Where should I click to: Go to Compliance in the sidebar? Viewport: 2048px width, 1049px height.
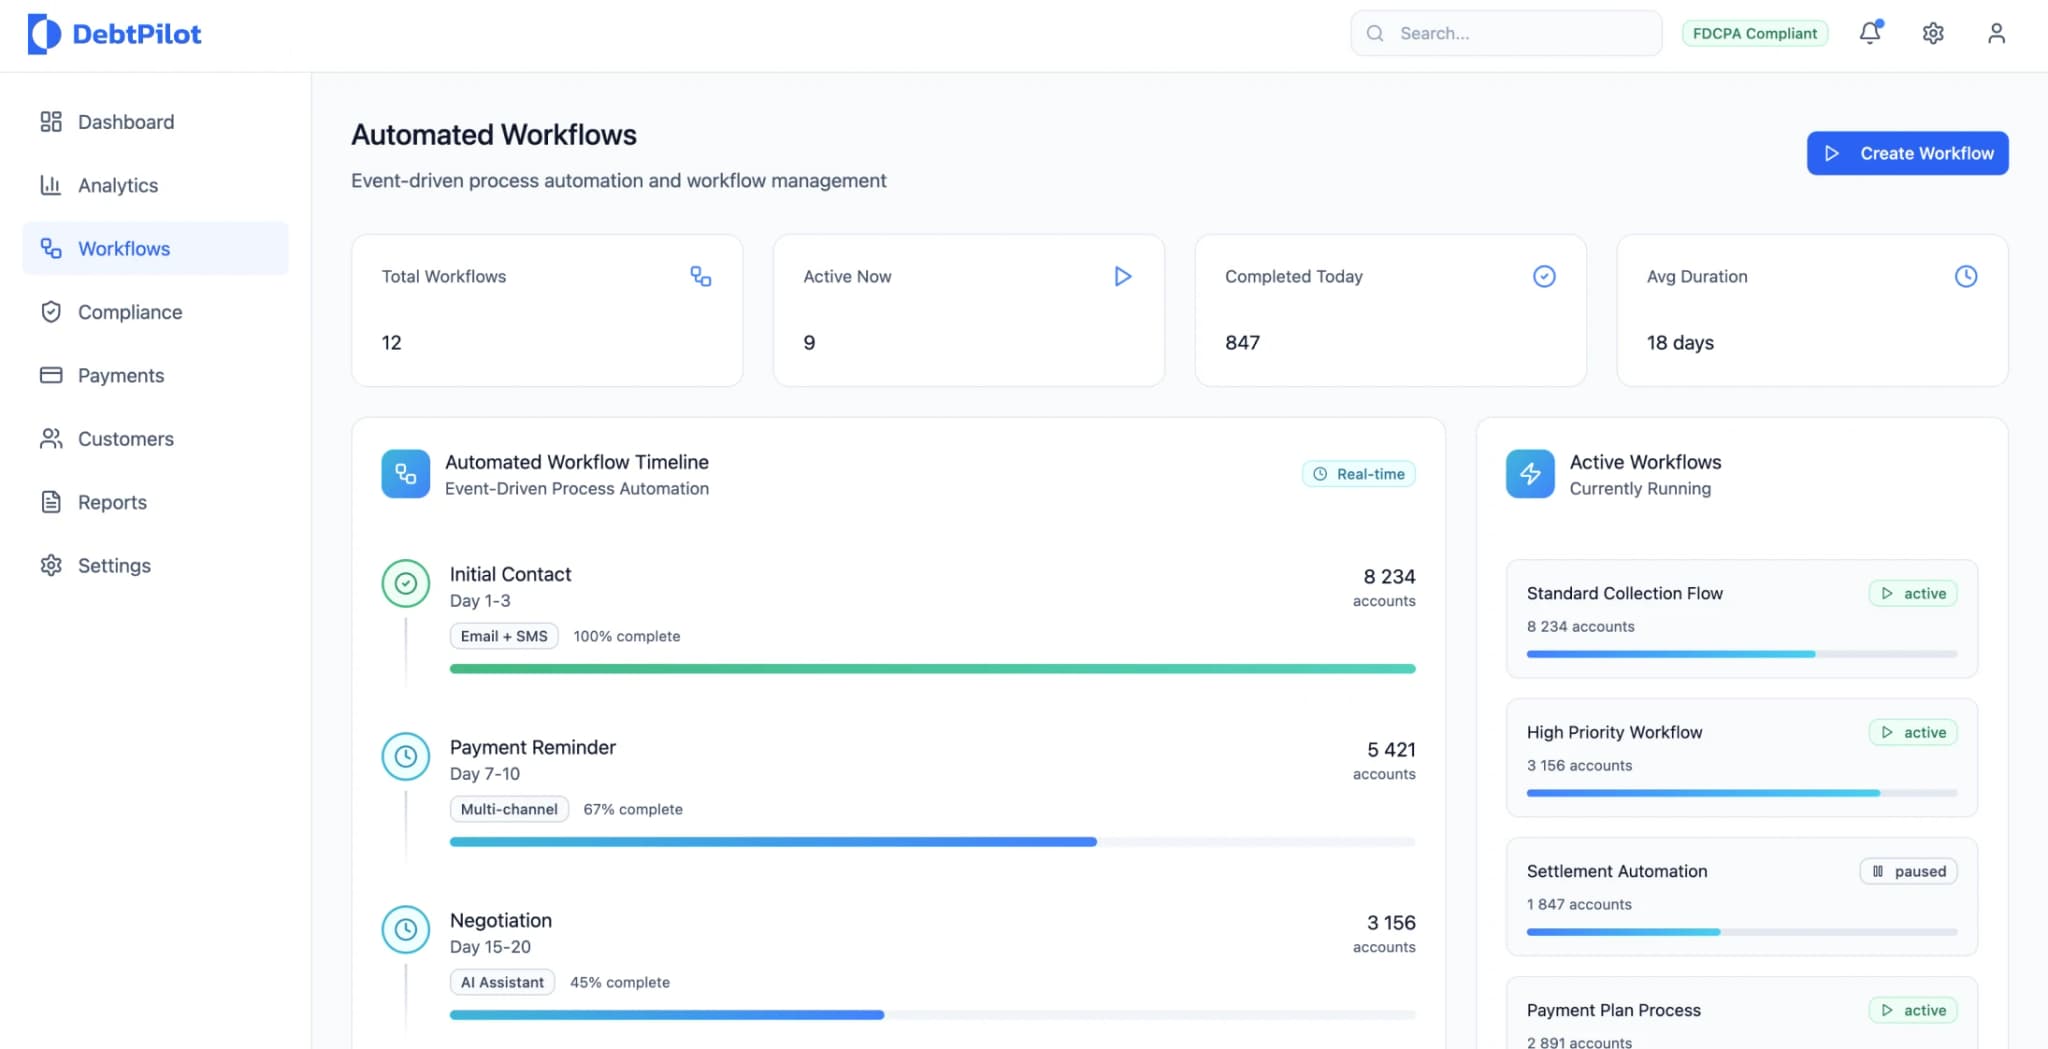(130, 312)
